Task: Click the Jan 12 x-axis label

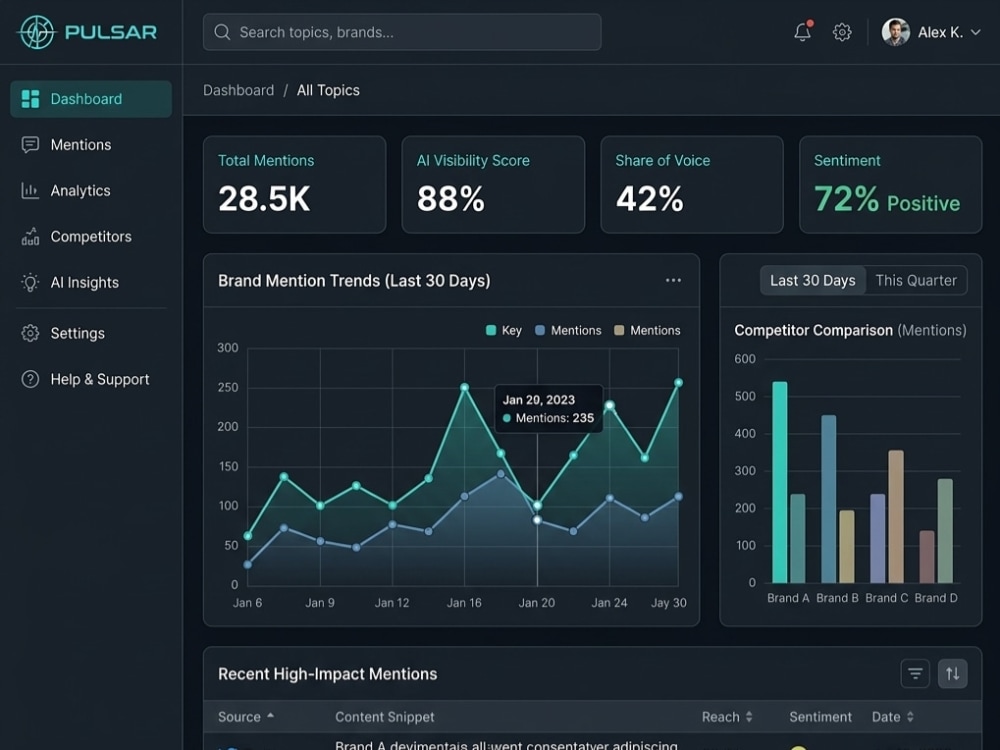Action: tap(392, 603)
